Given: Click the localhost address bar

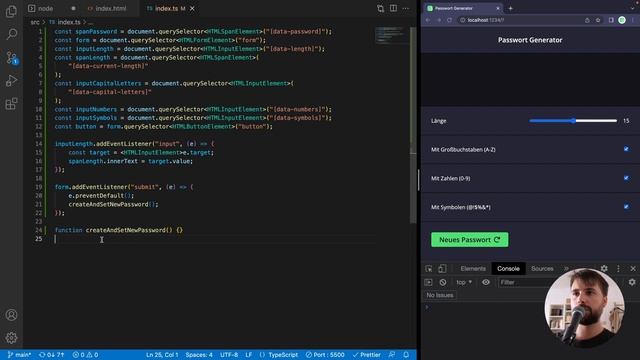Looking at the screenshot, I should (520, 20).
